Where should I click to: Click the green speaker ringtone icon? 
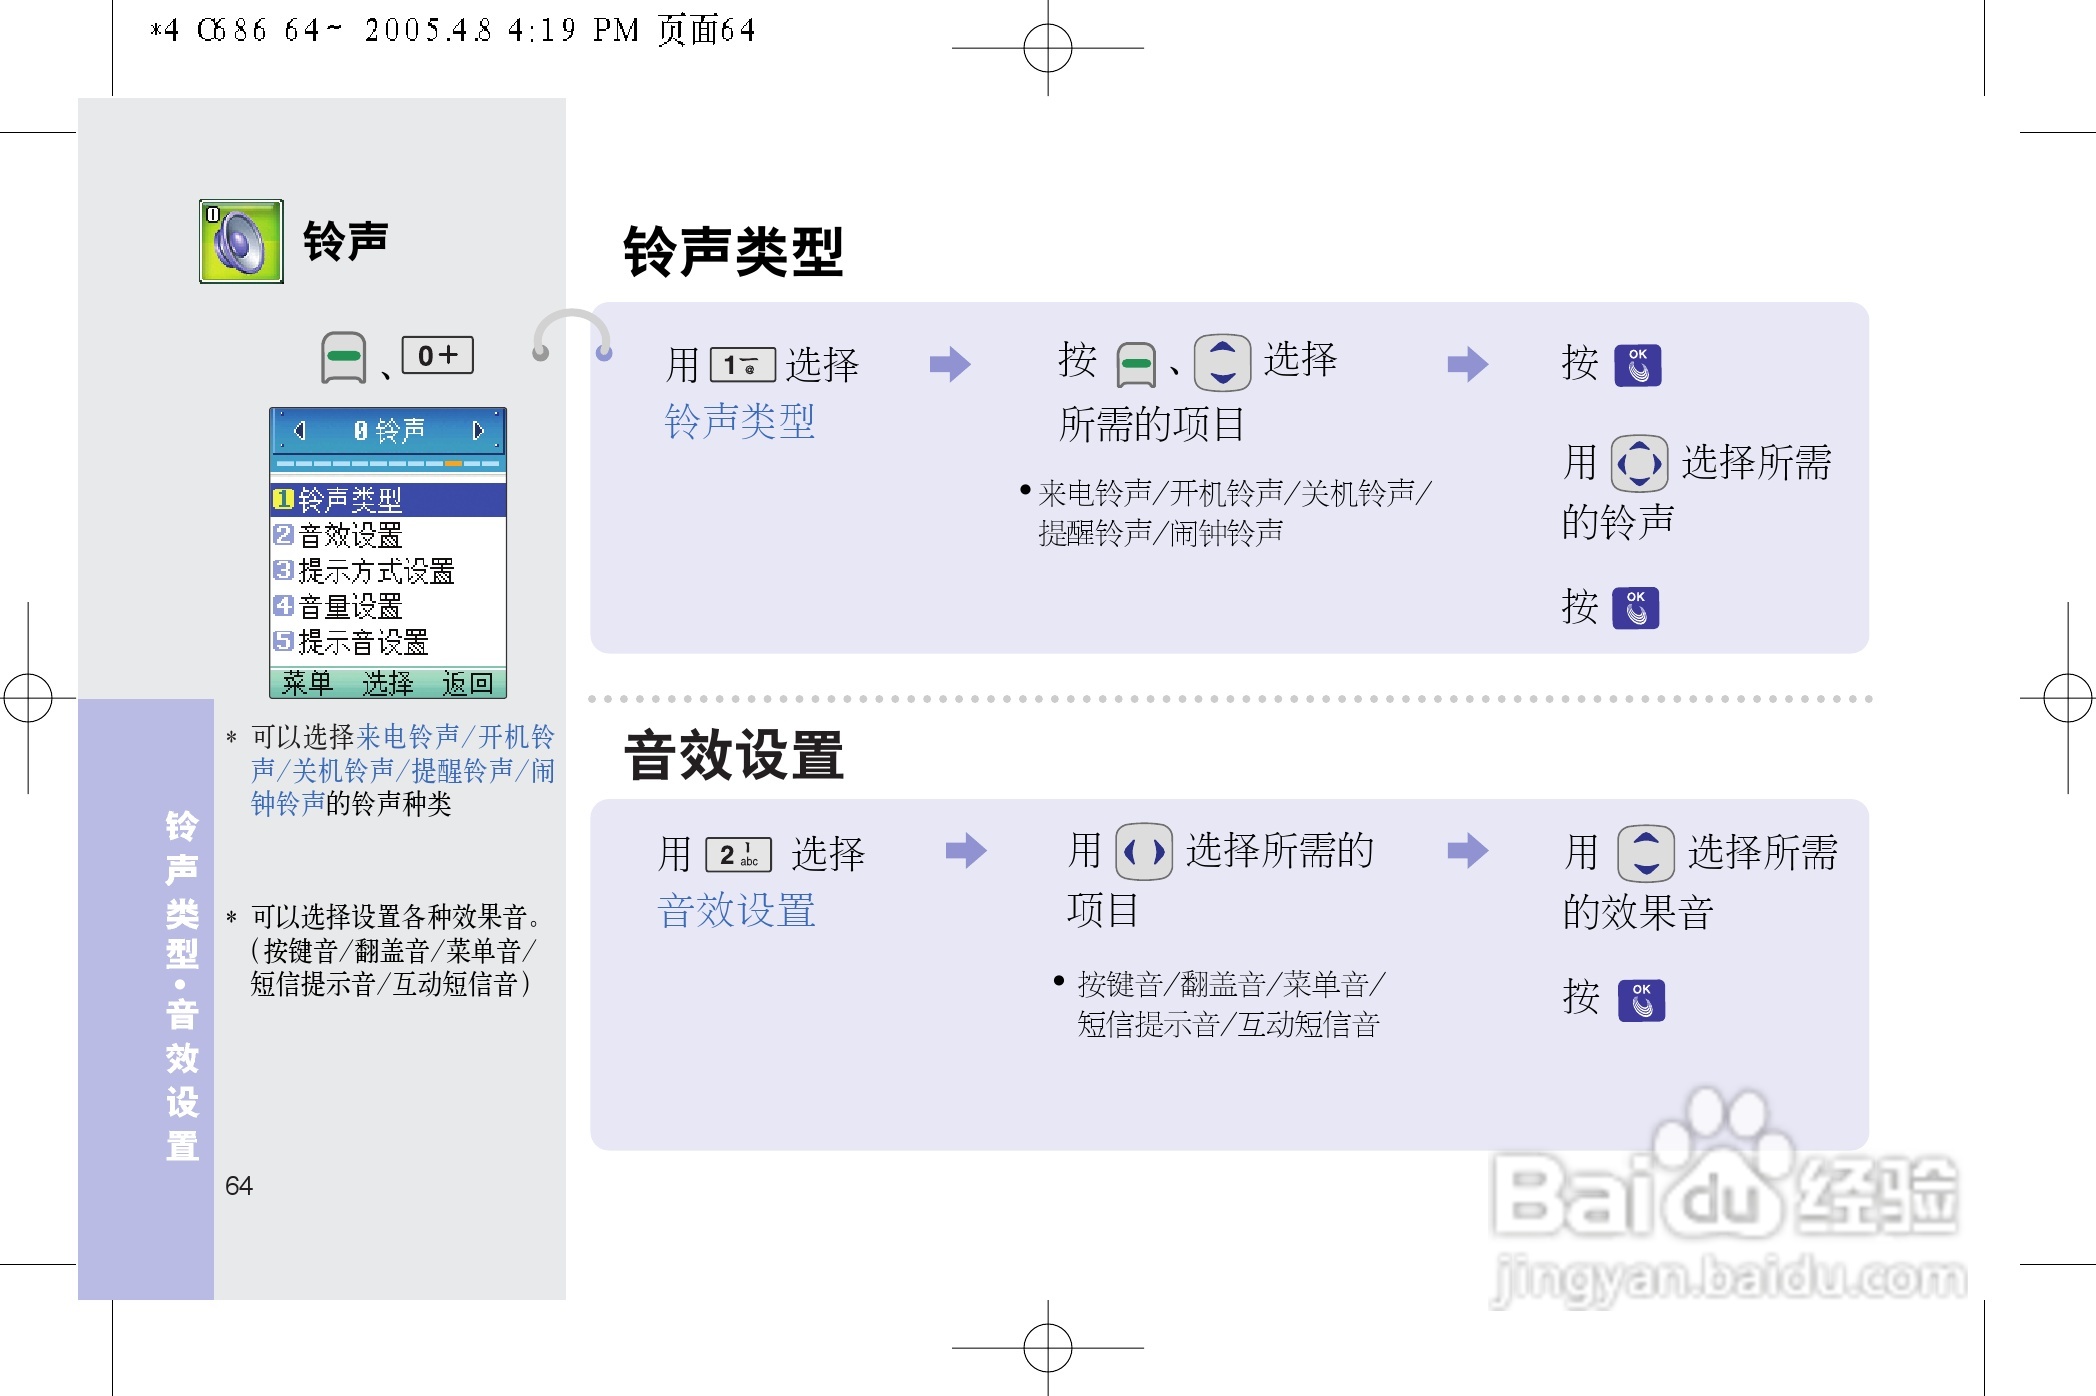pyautogui.click(x=241, y=241)
